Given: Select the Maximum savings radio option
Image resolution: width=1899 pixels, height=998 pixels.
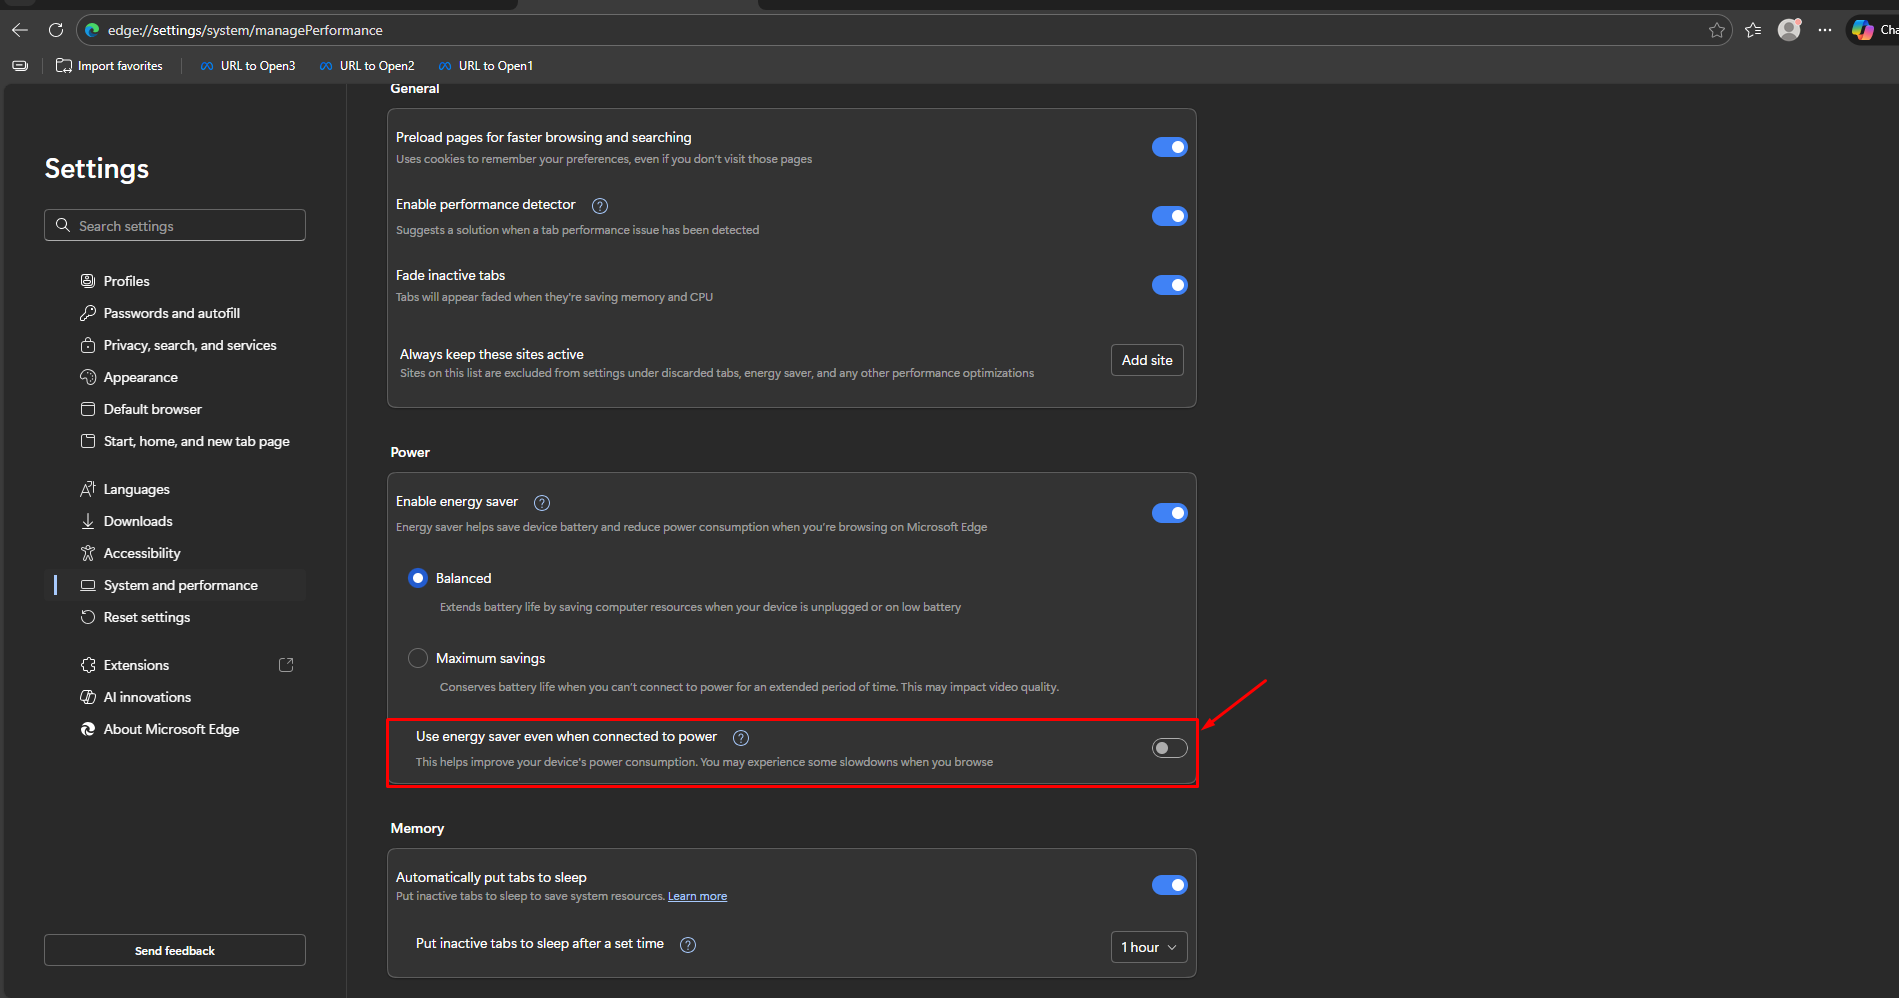Looking at the screenshot, I should (x=418, y=658).
